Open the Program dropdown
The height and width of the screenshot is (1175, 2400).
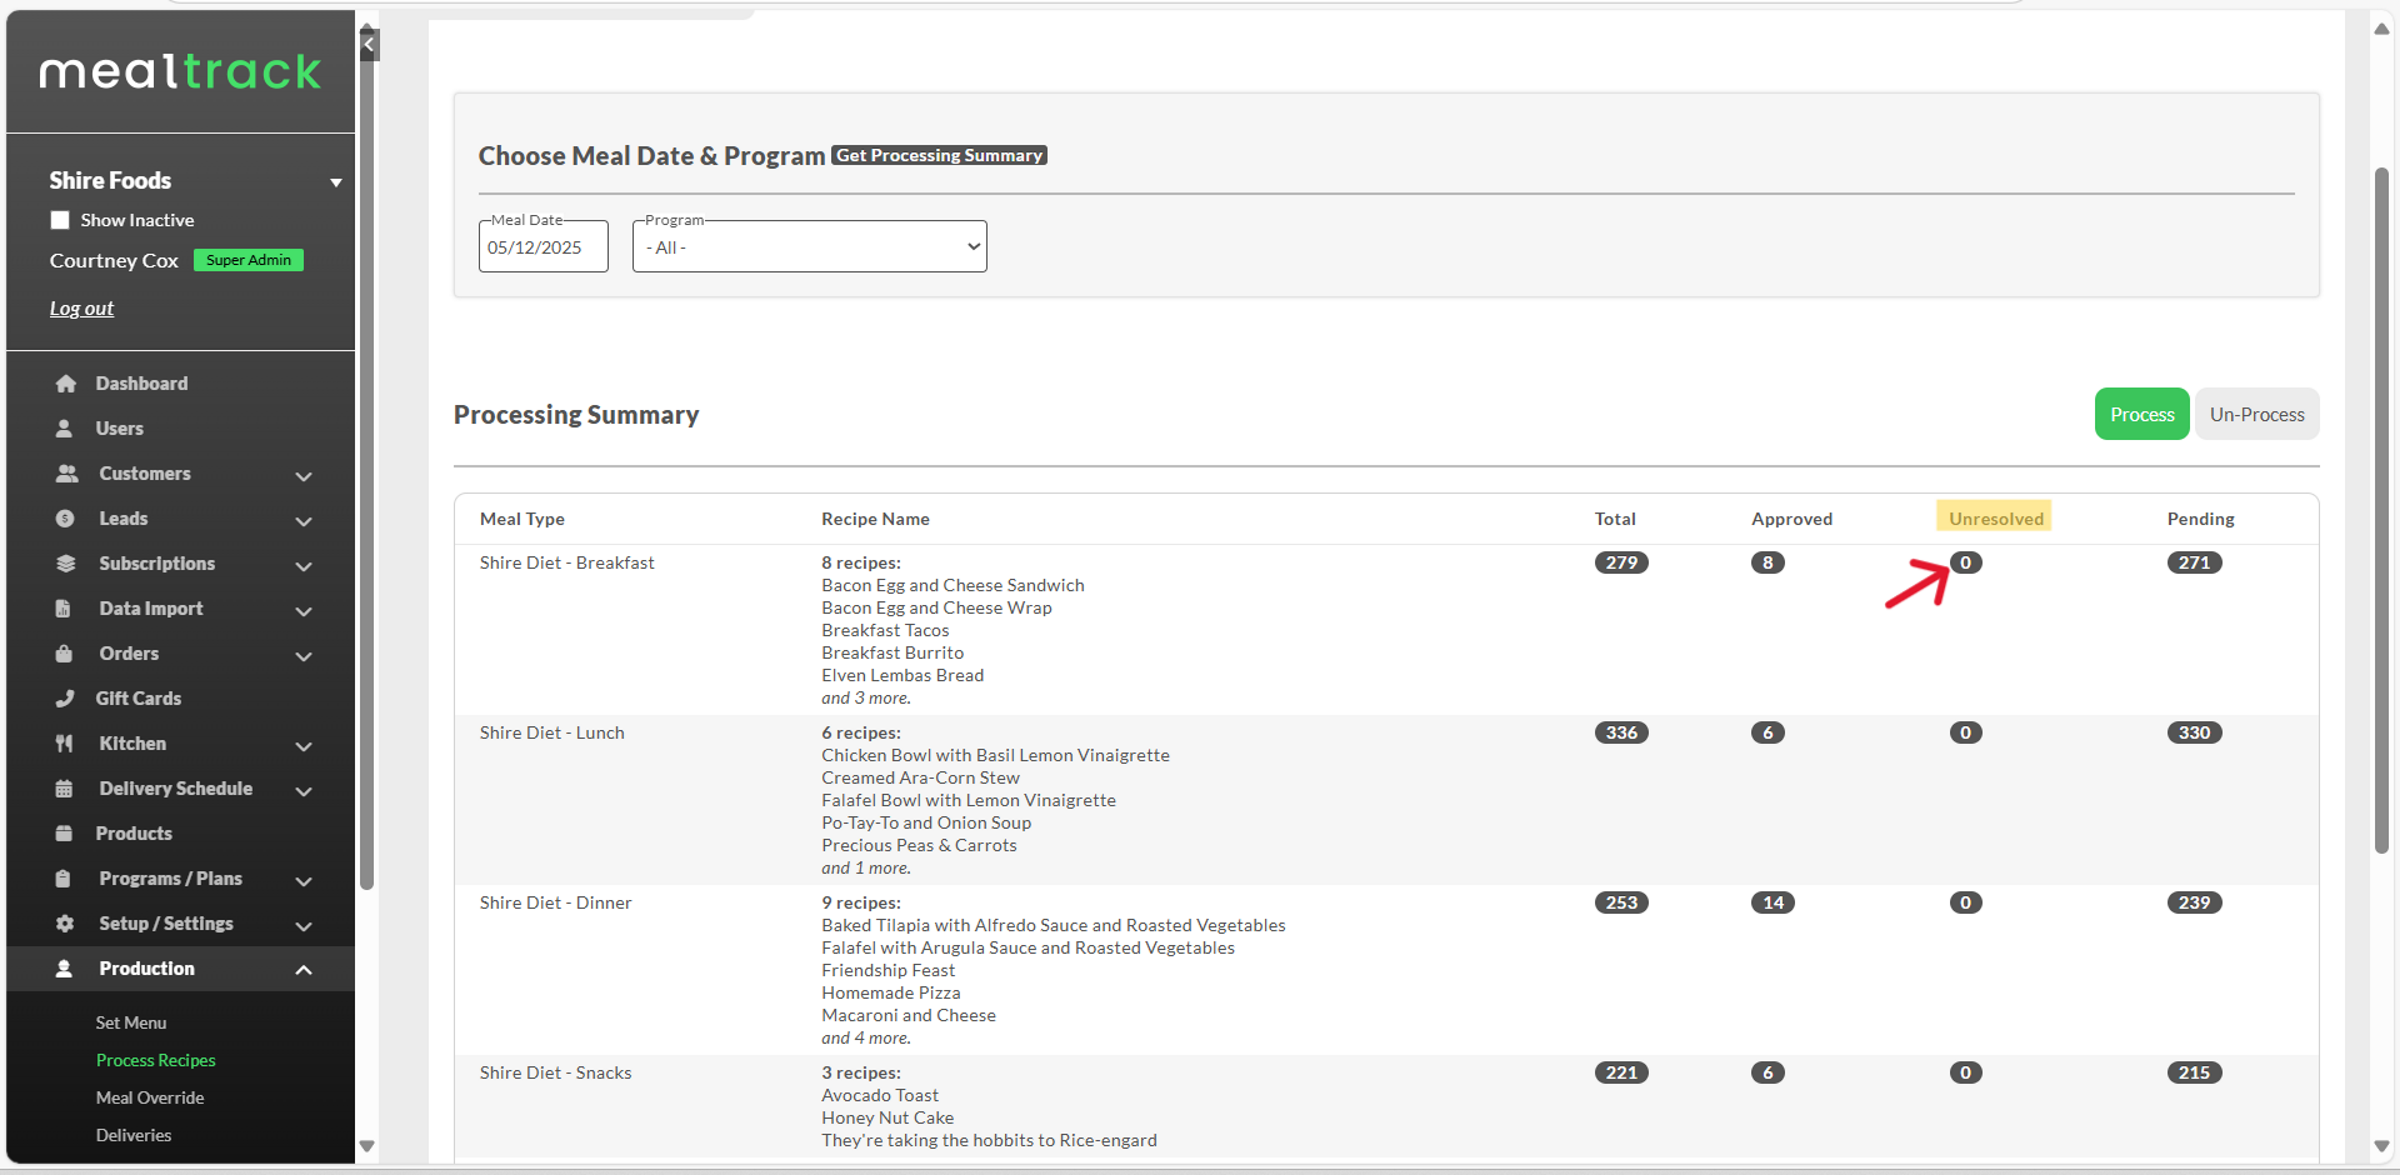[x=809, y=247]
